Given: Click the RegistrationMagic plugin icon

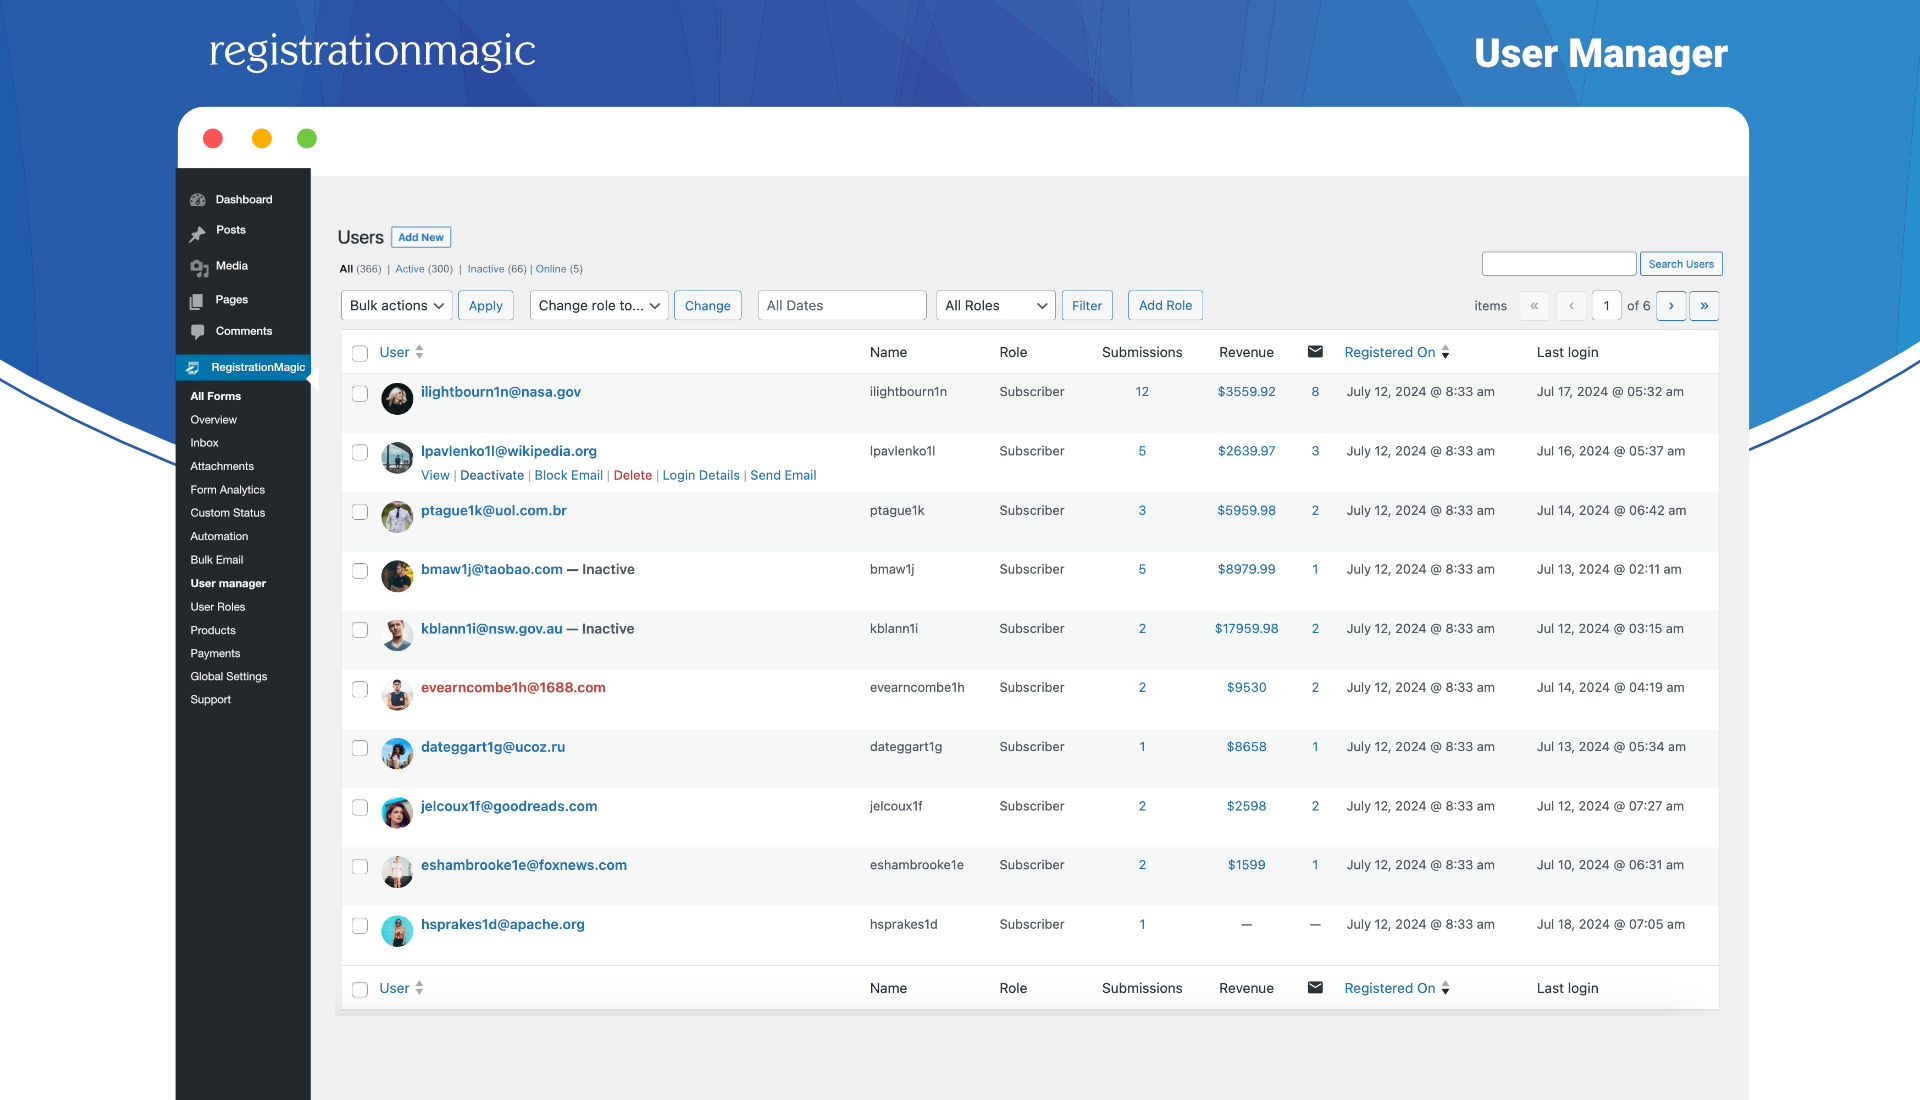Looking at the screenshot, I should [193, 368].
